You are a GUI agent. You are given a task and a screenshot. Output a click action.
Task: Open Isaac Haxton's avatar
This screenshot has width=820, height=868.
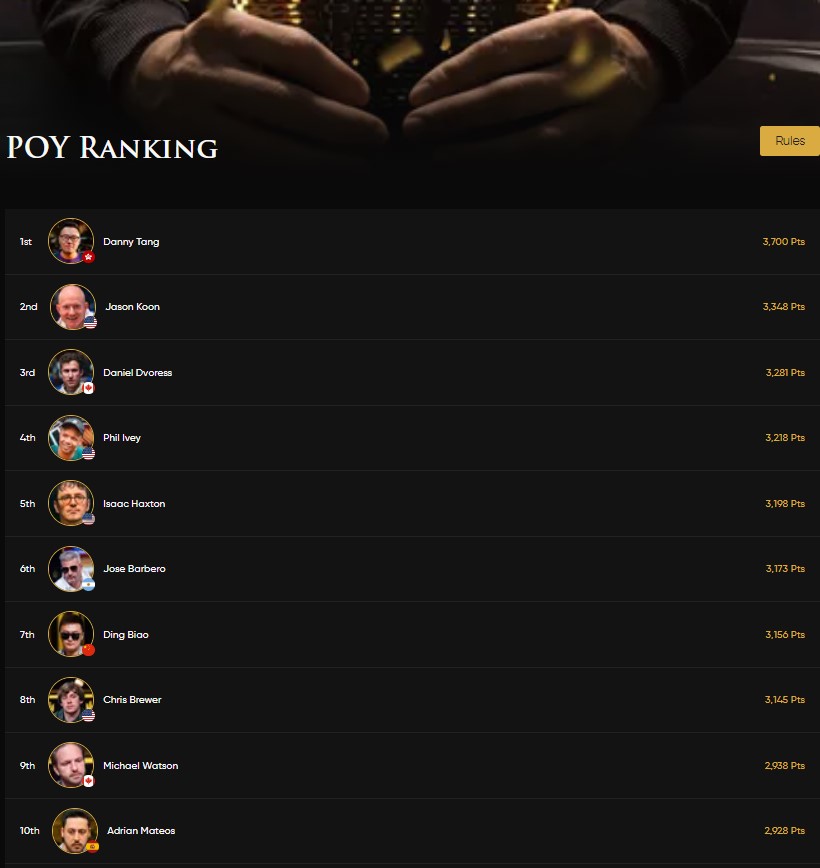click(x=71, y=503)
